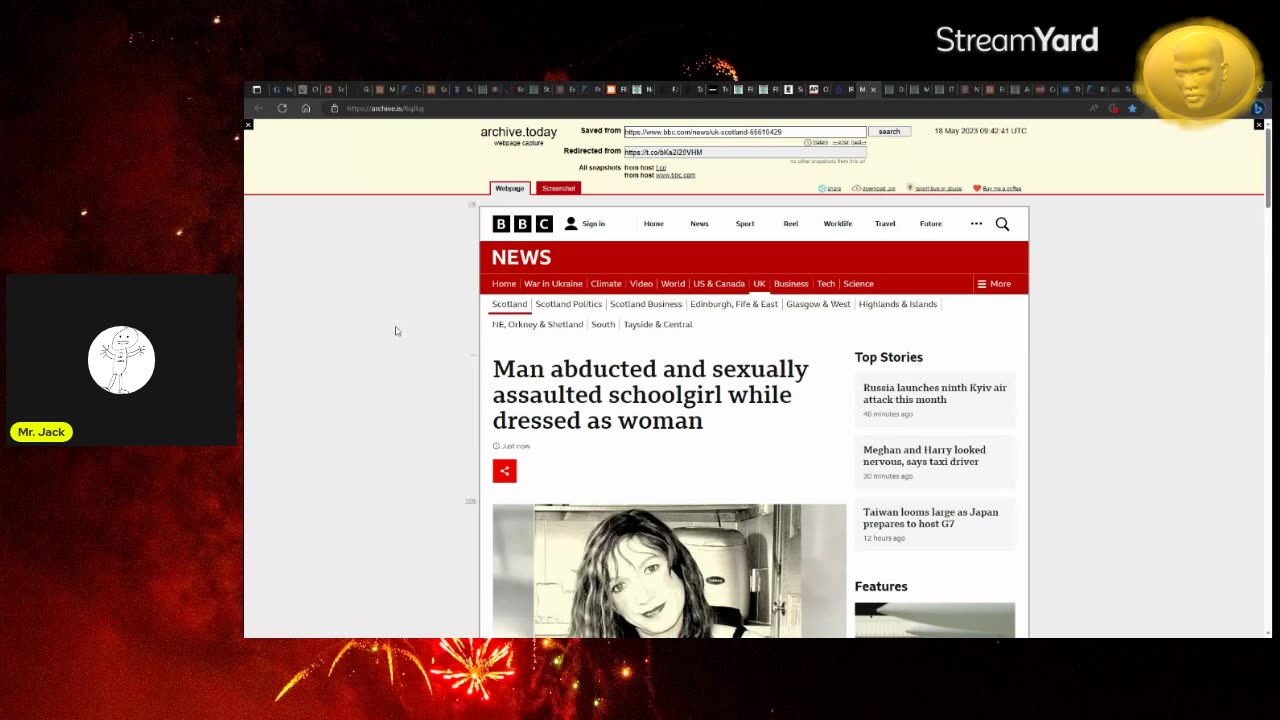Screen dimensions: 1280x720
Task: Open the browser home icon
Action: [x=306, y=108]
